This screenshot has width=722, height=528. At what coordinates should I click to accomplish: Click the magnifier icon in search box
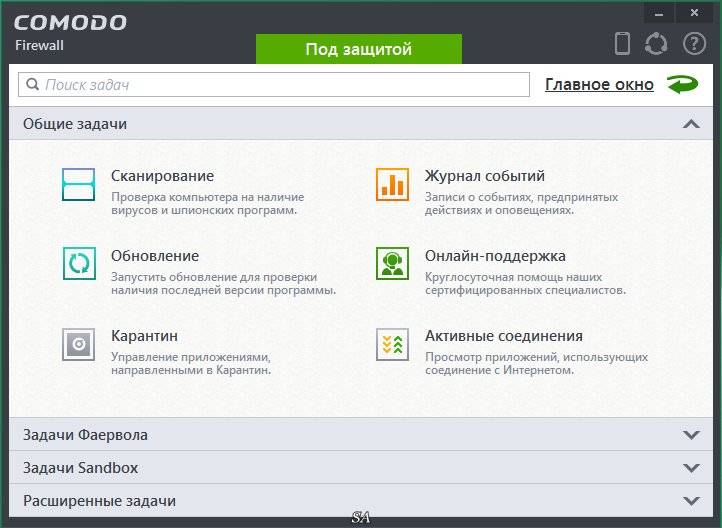(32, 84)
